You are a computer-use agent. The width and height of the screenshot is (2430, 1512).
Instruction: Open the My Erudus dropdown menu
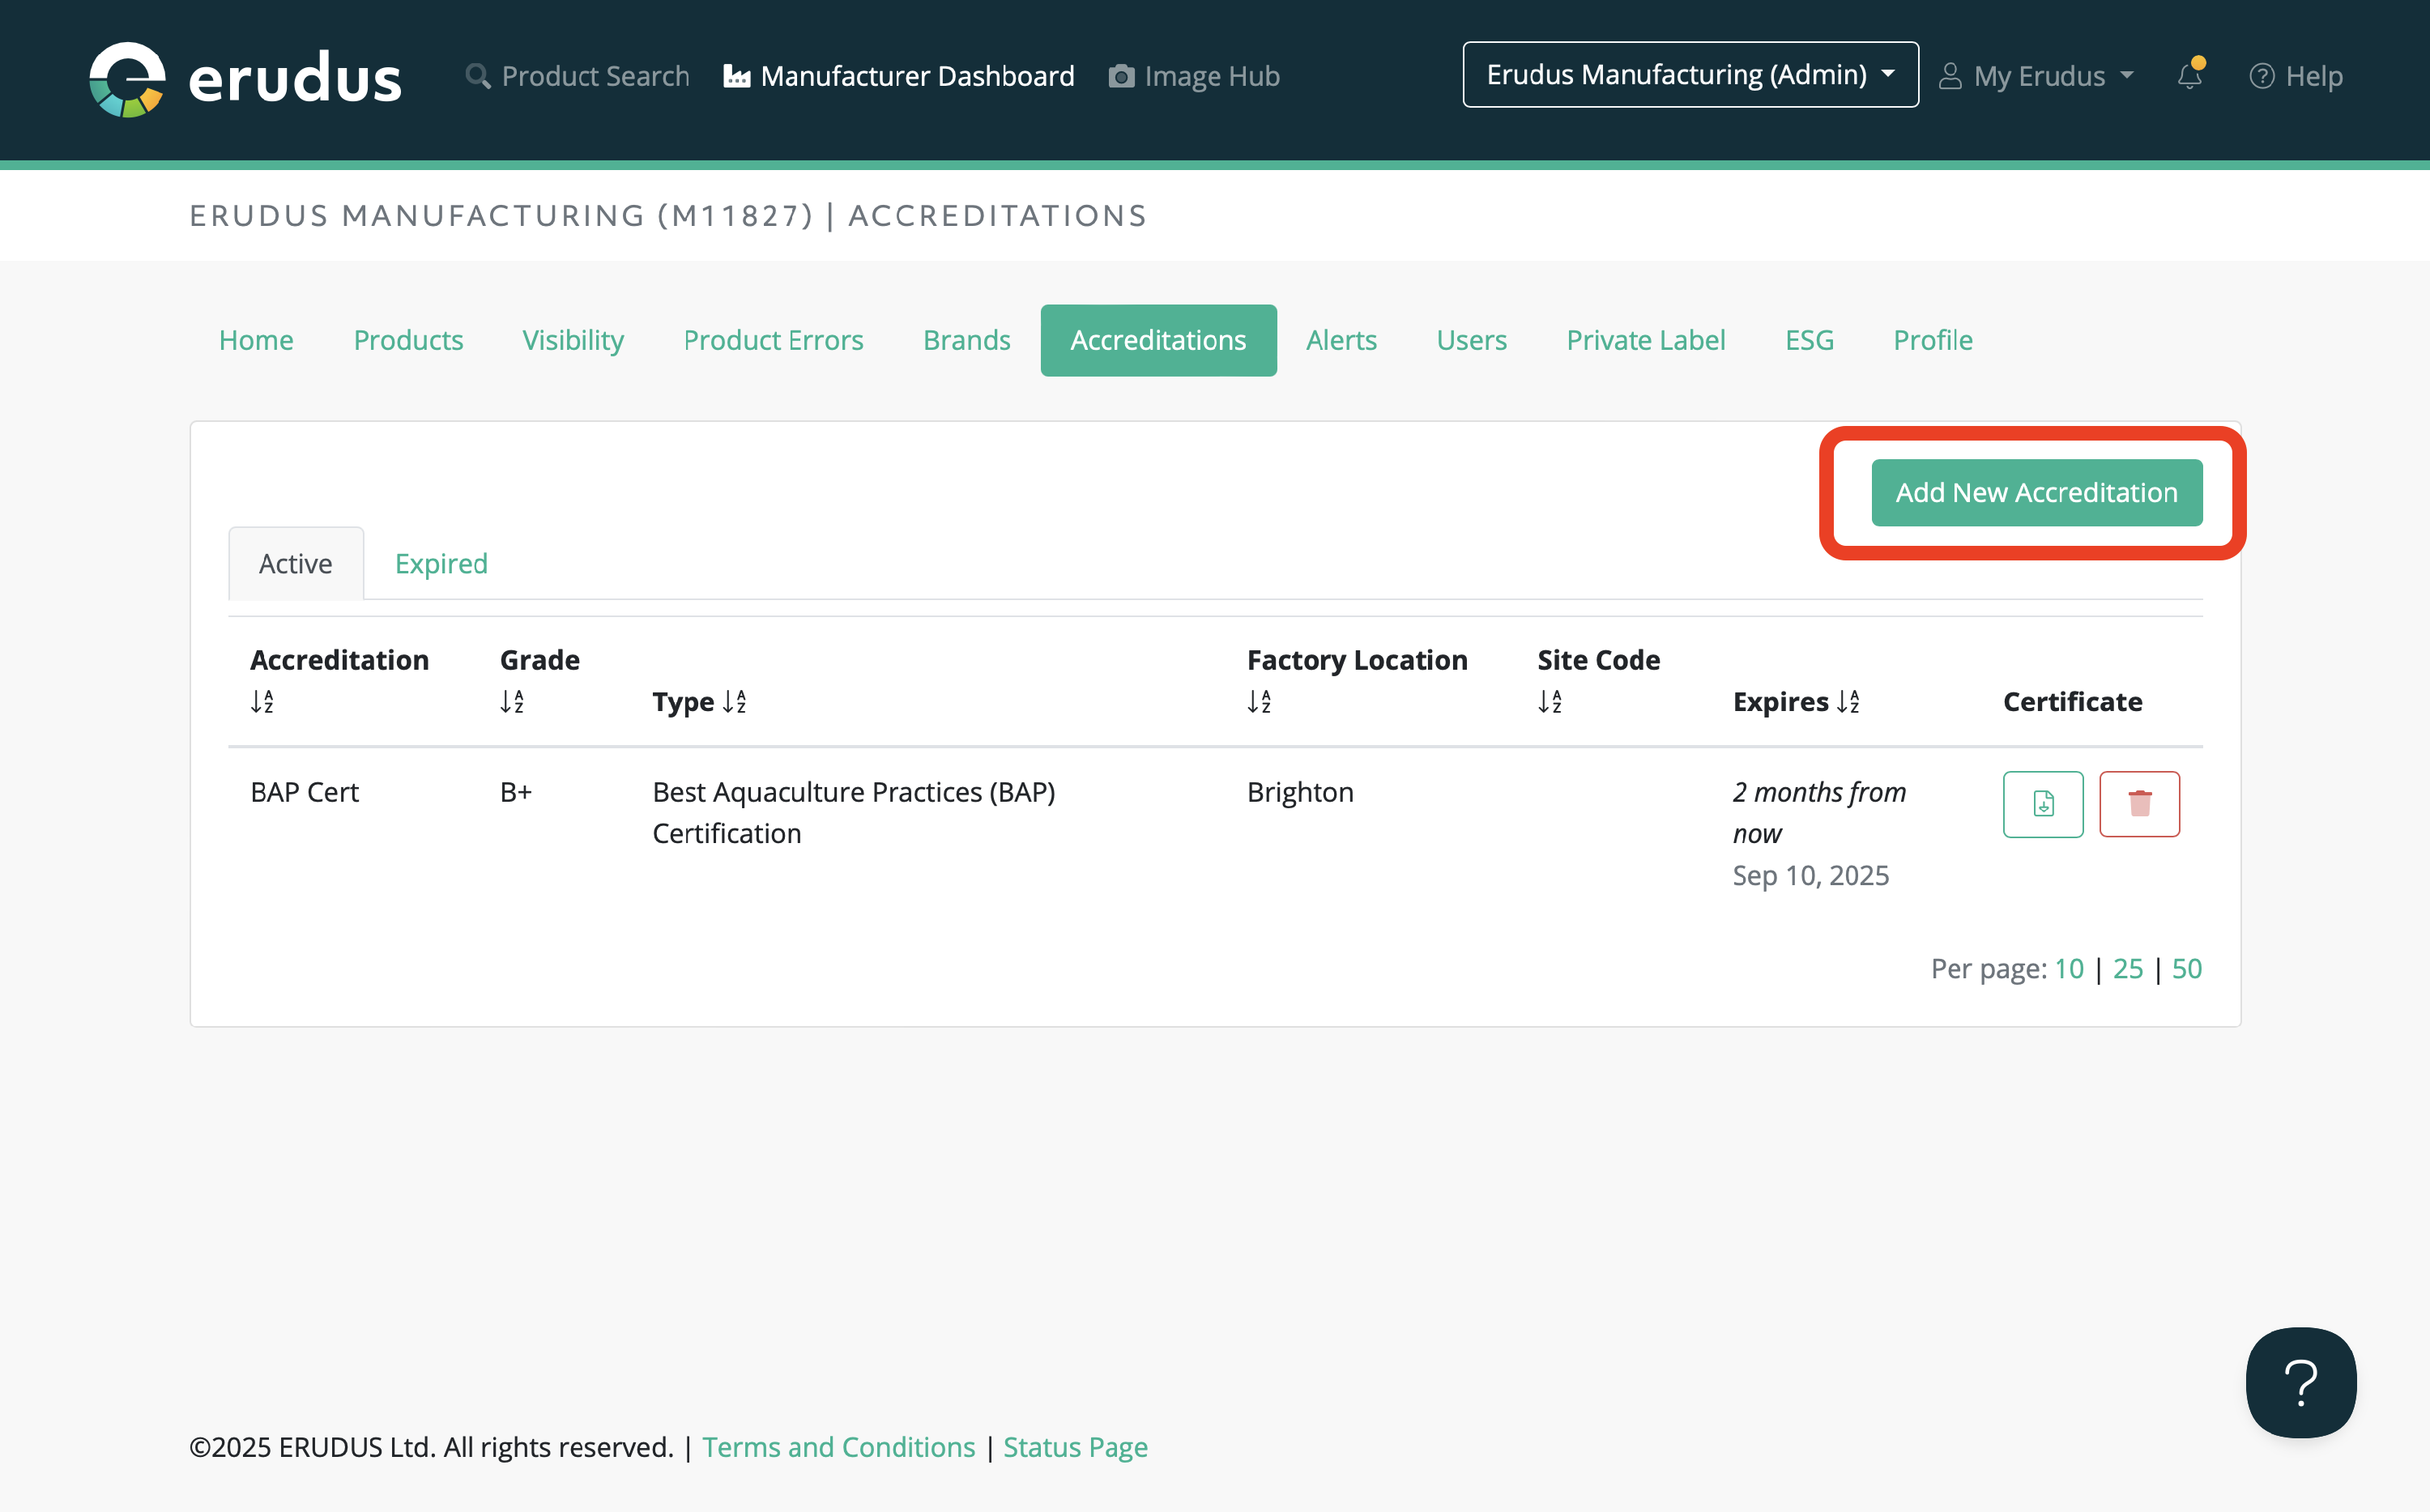2037,76
